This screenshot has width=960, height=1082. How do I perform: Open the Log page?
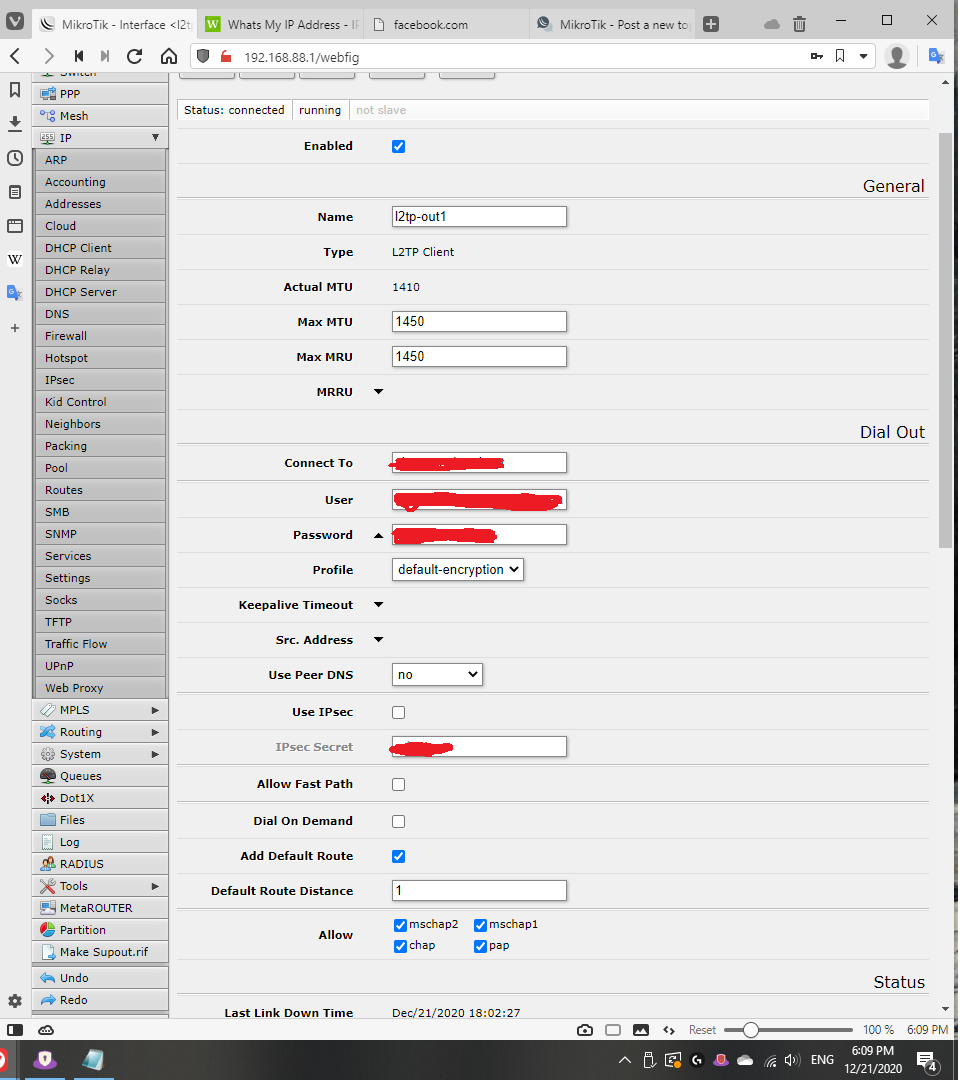pos(101,843)
